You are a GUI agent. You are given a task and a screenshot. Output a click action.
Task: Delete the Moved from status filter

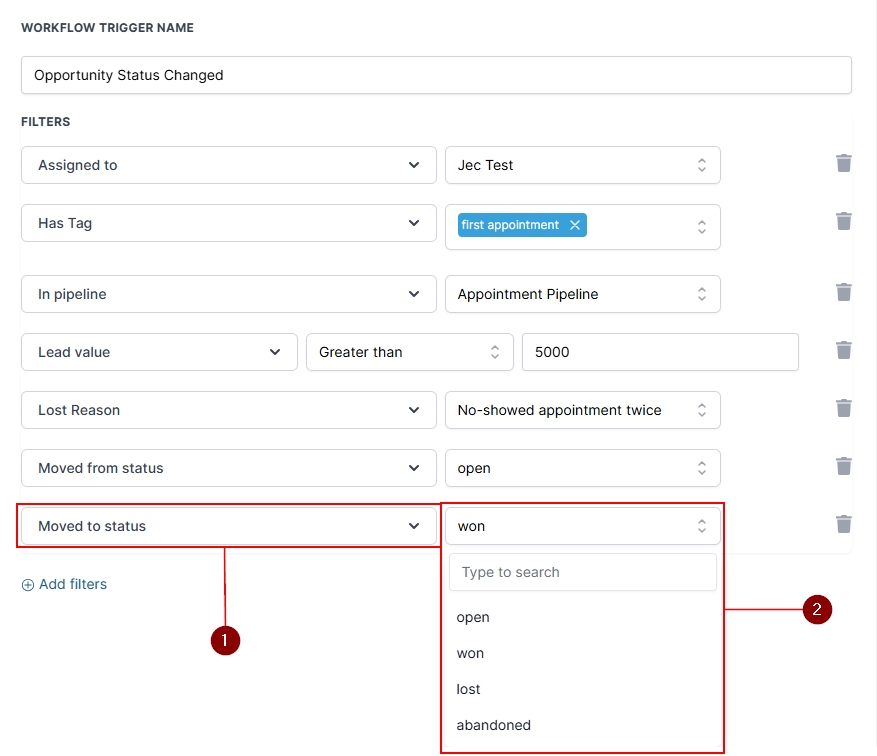[843, 466]
